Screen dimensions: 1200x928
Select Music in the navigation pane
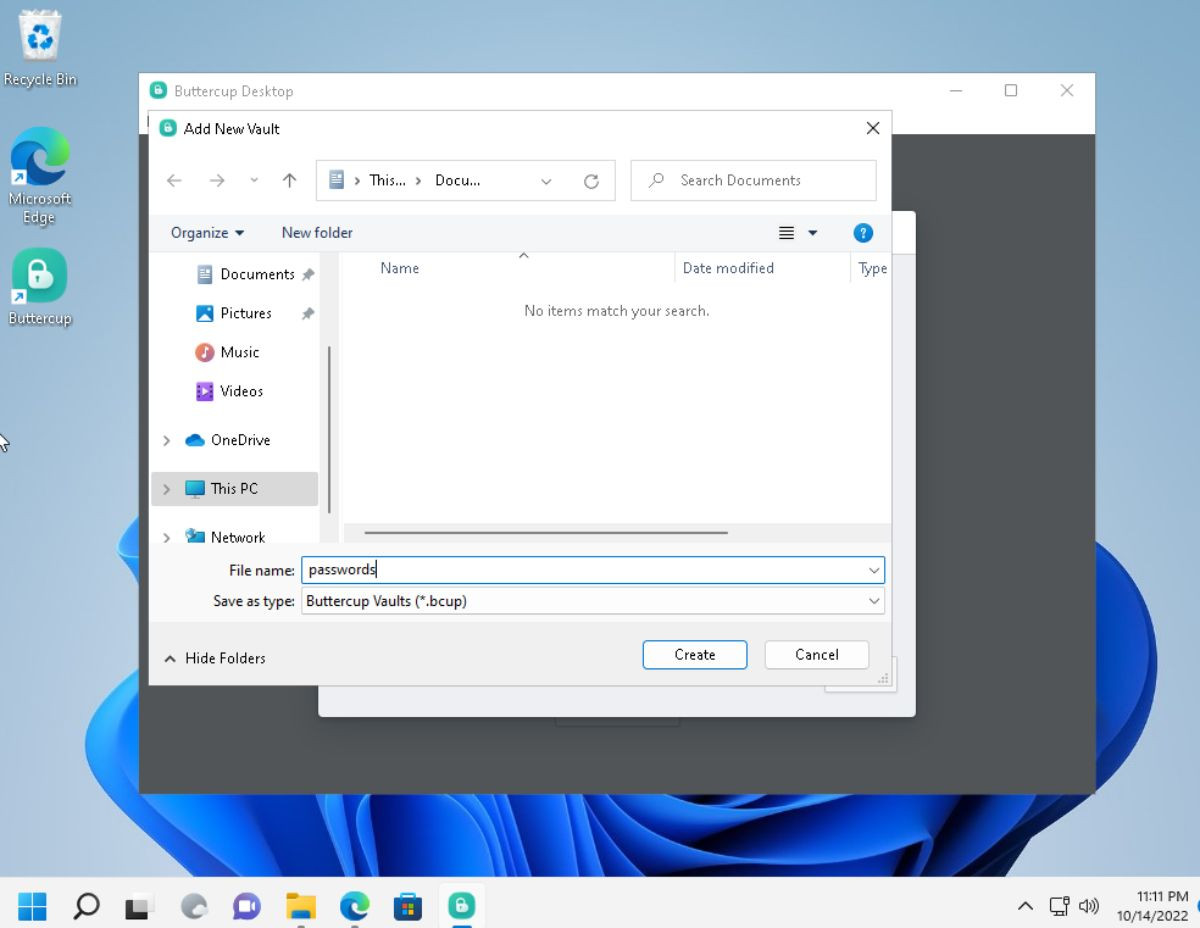tap(239, 352)
